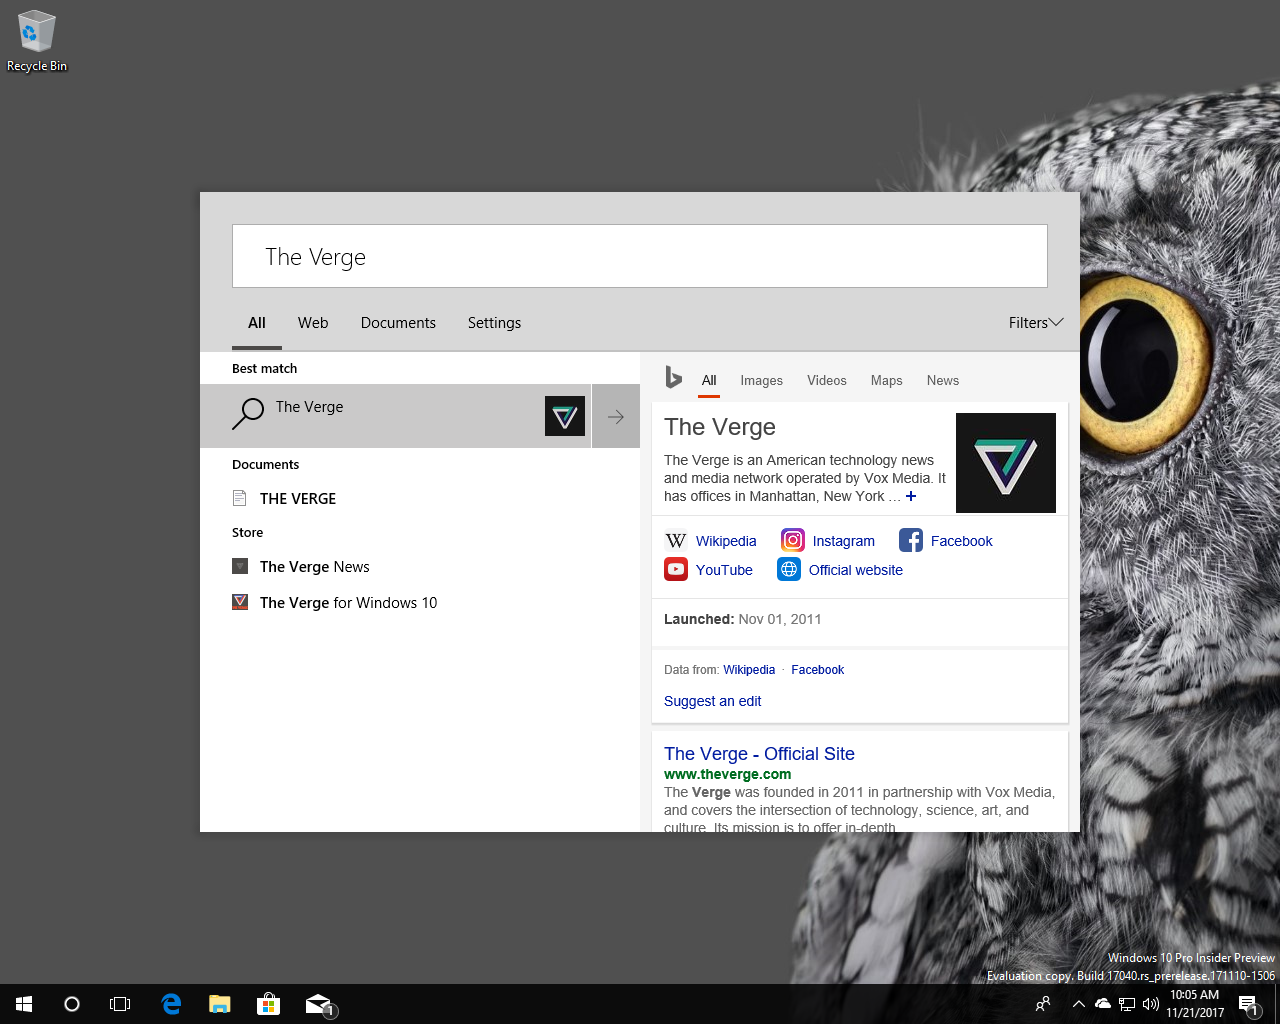Viewport: 1280px width, 1024px height.
Task: Open THE VERGE document result
Action: [x=420, y=498]
